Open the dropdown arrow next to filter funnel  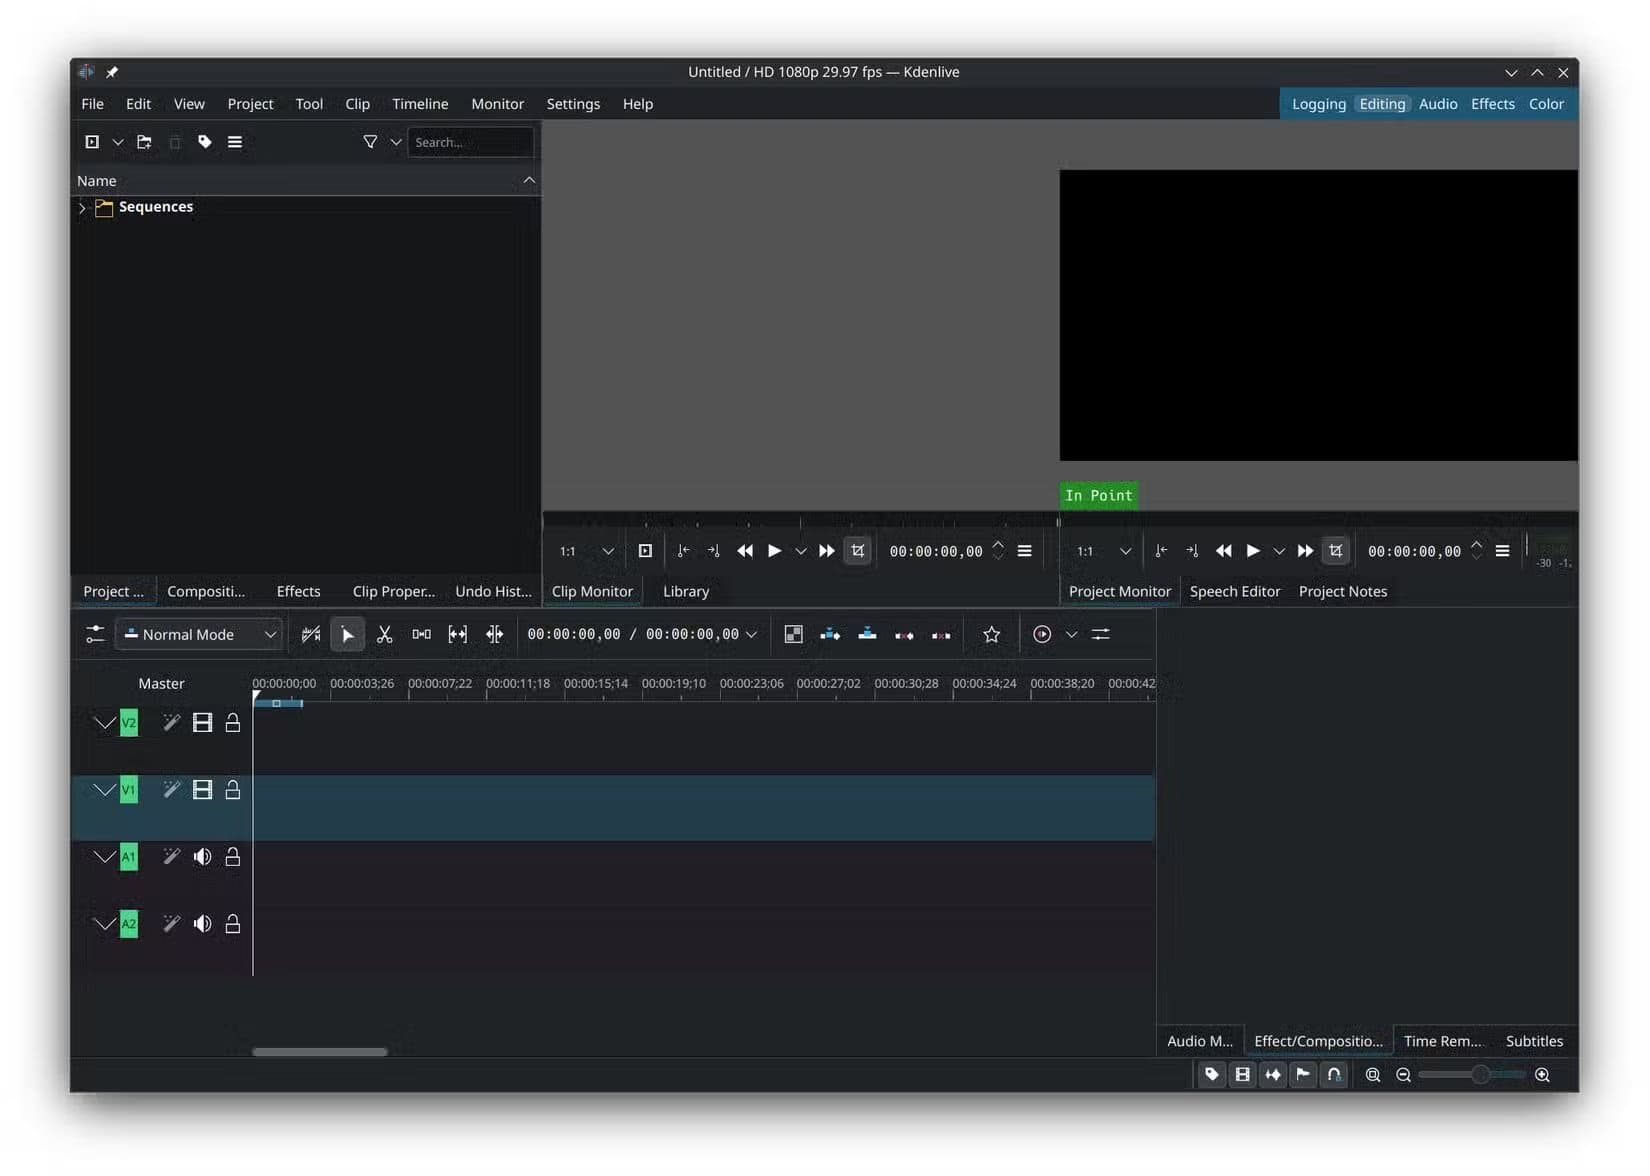click(396, 142)
